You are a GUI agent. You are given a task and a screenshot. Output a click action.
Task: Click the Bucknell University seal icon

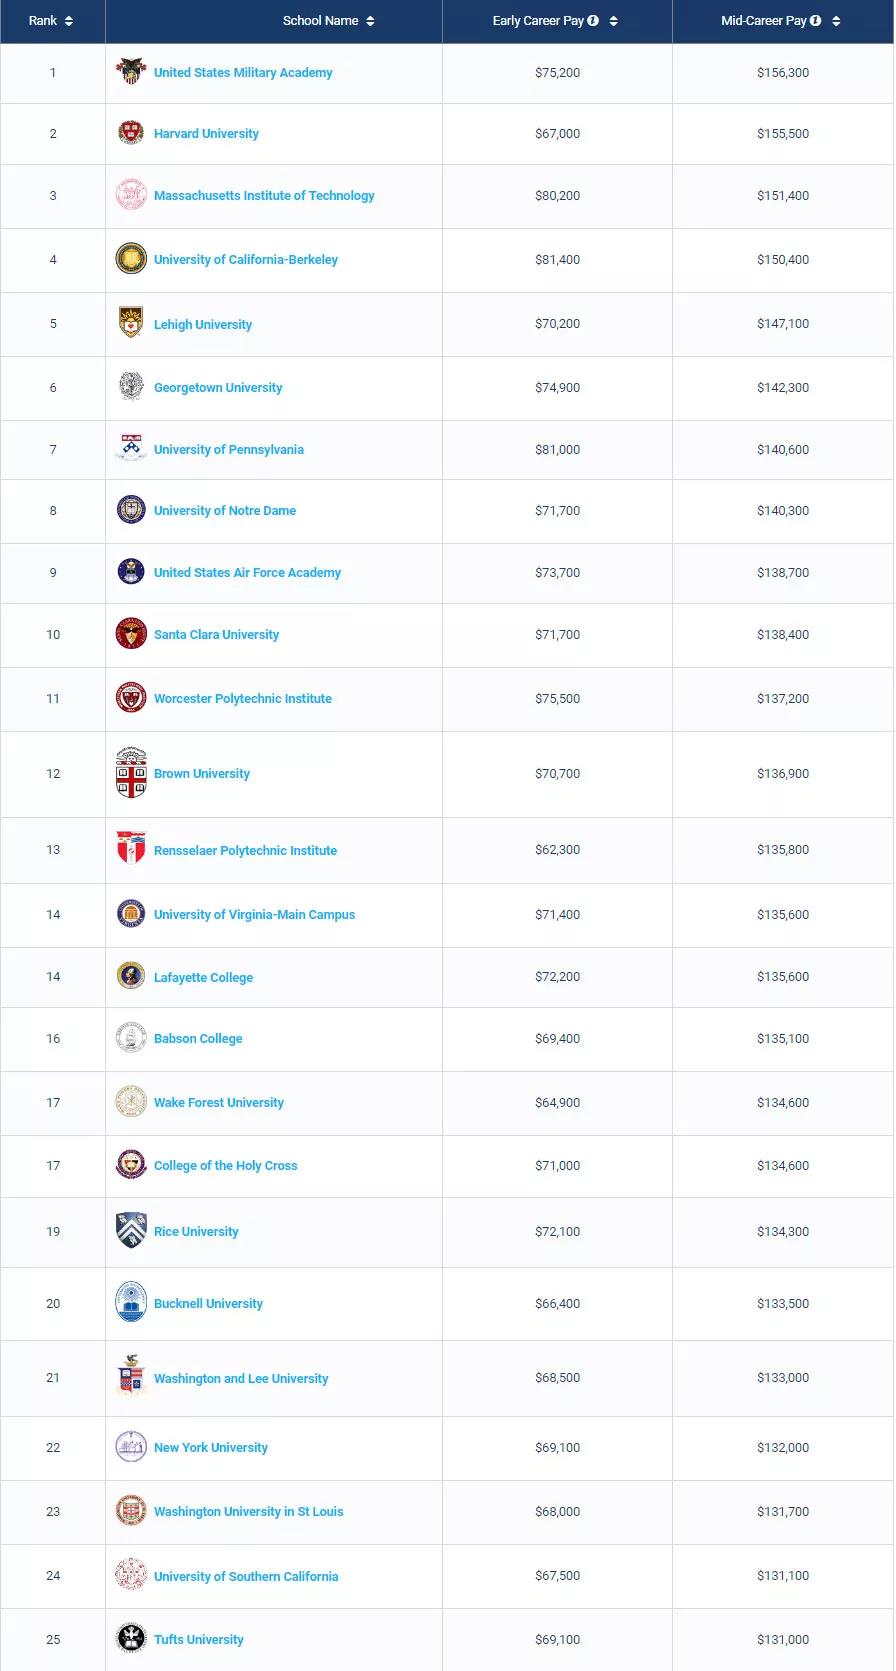(131, 1303)
